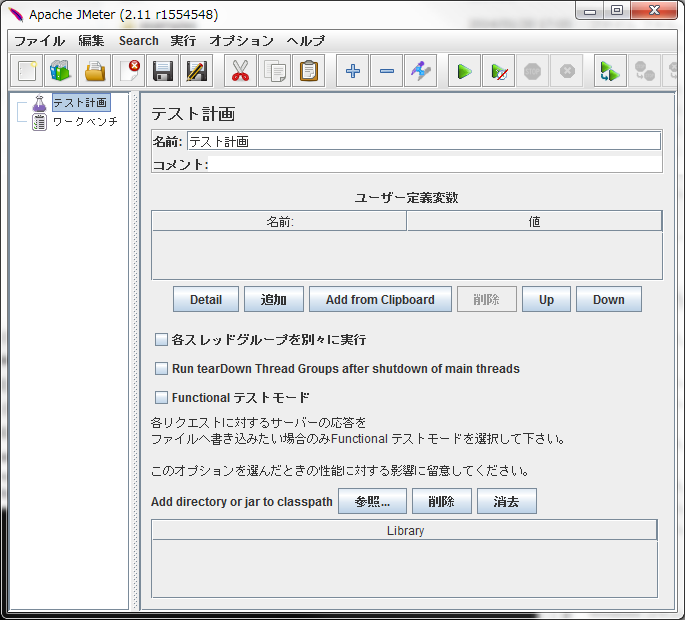Viewport: 685px width, 620px height.
Task: Click the Remote stop all icon
Action: [x=644, y=71]
